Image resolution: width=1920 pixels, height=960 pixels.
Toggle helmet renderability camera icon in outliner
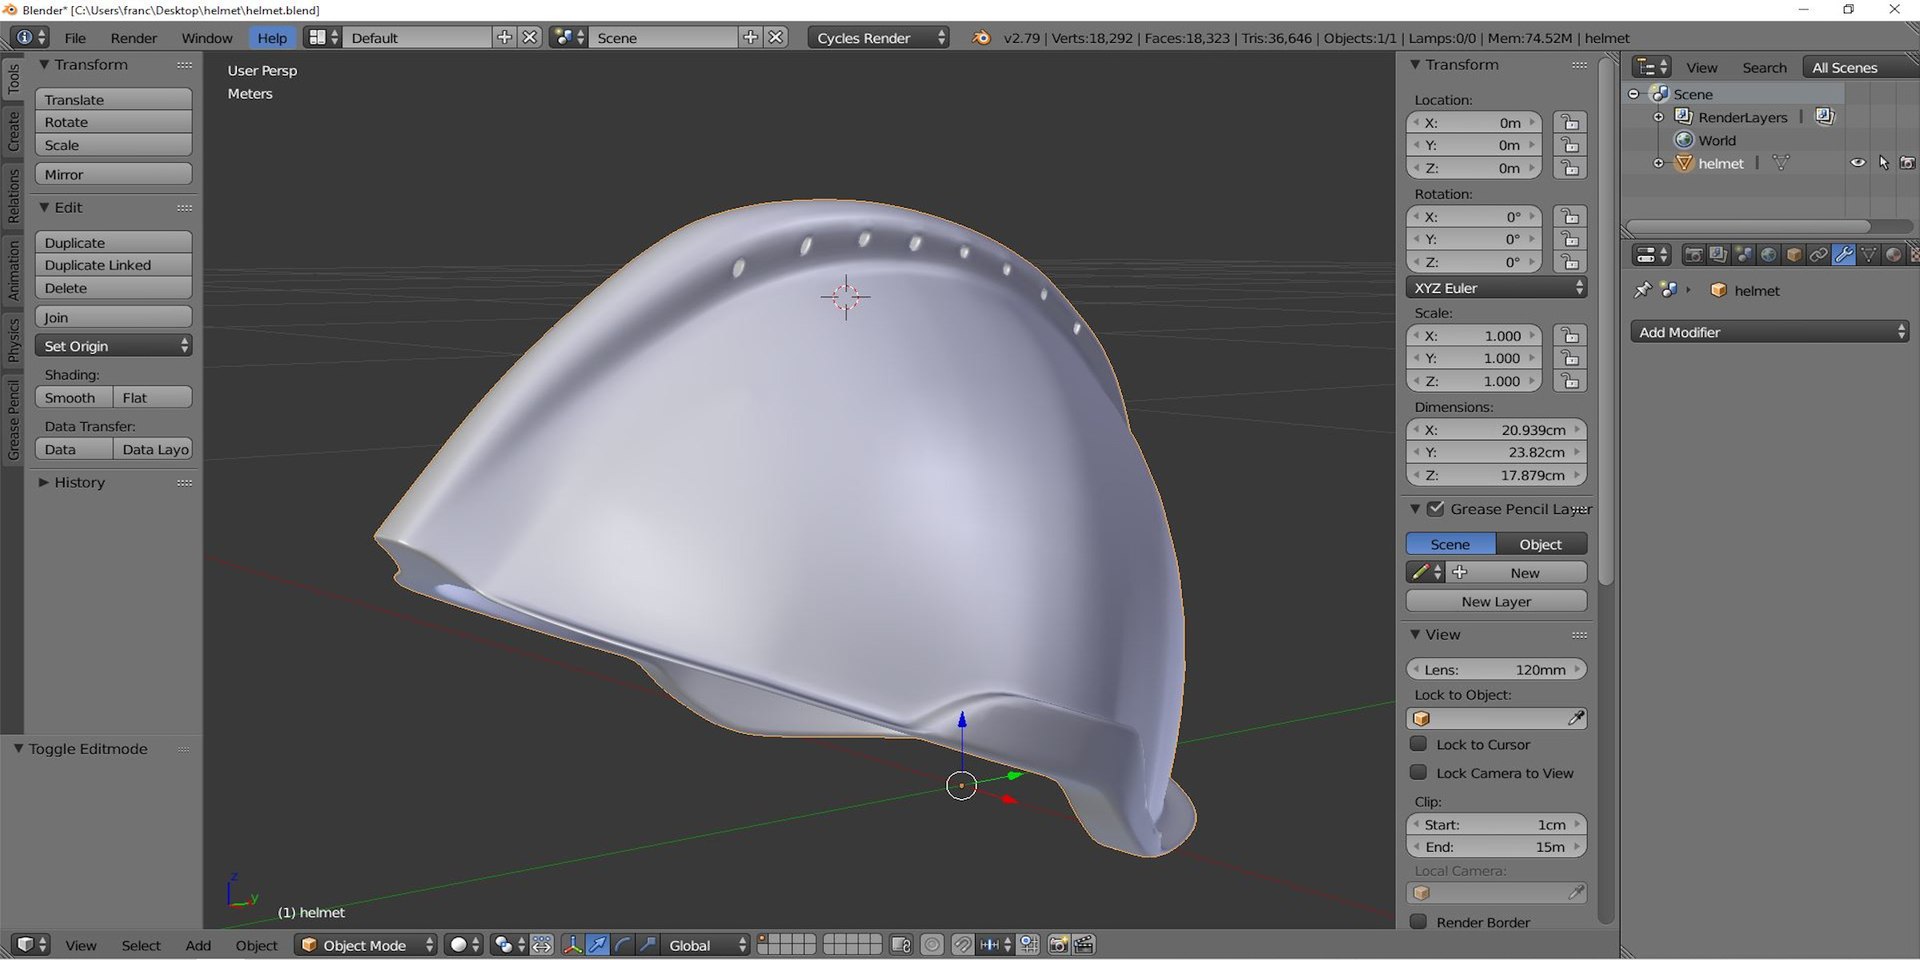point(1907,163)
